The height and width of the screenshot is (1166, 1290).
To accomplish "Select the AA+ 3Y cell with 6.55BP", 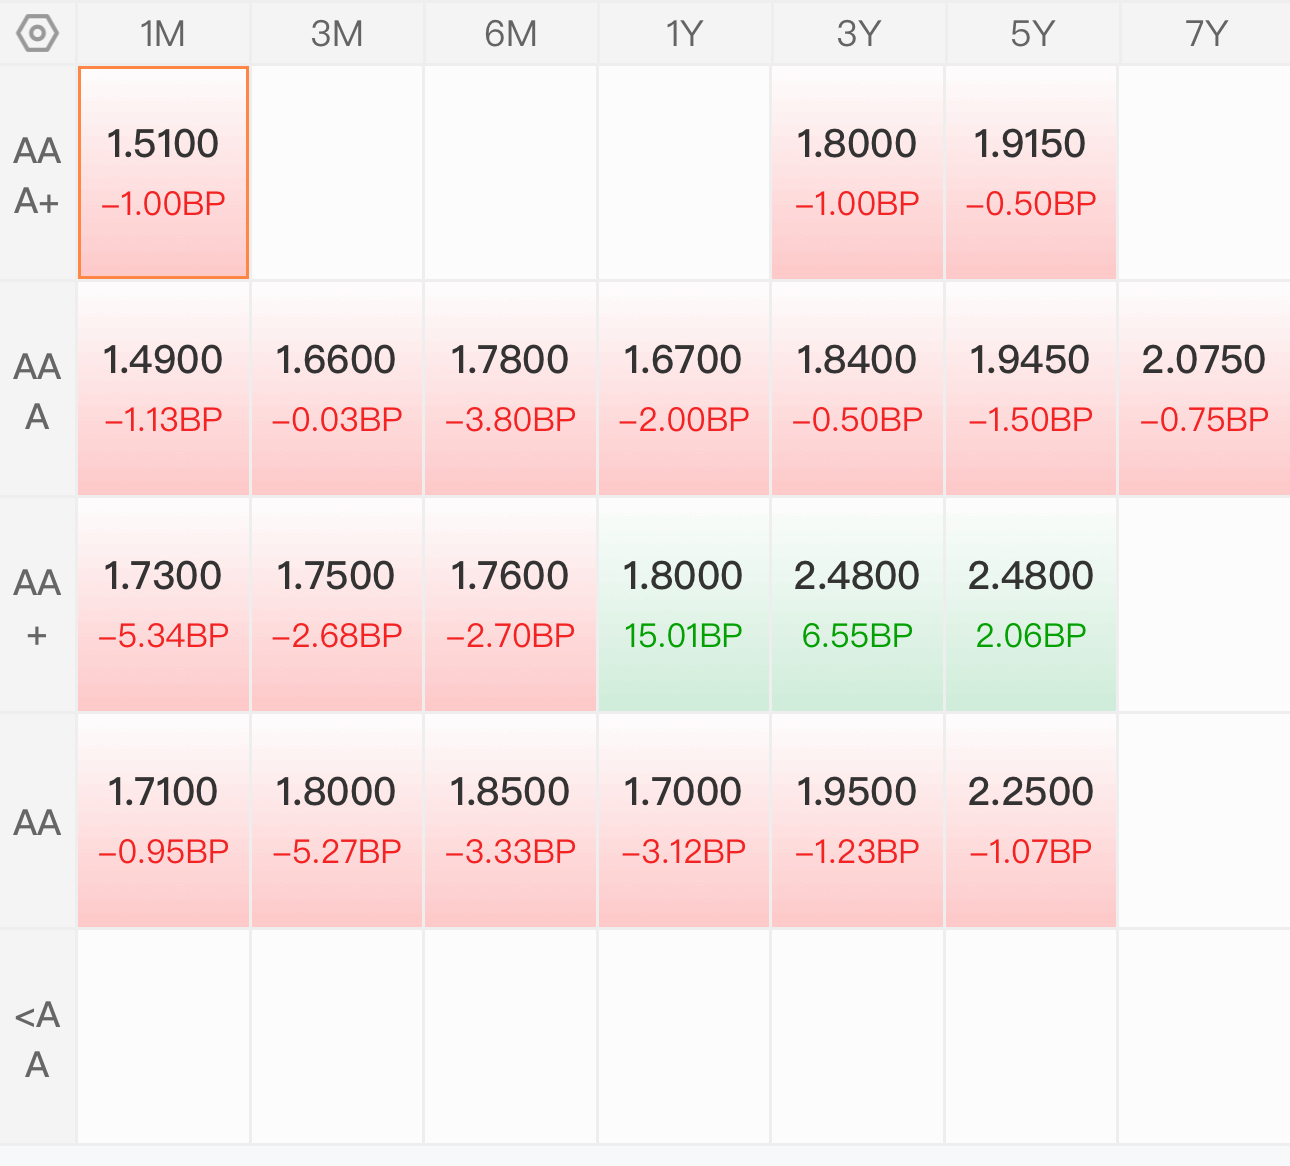I will point(858,605).
